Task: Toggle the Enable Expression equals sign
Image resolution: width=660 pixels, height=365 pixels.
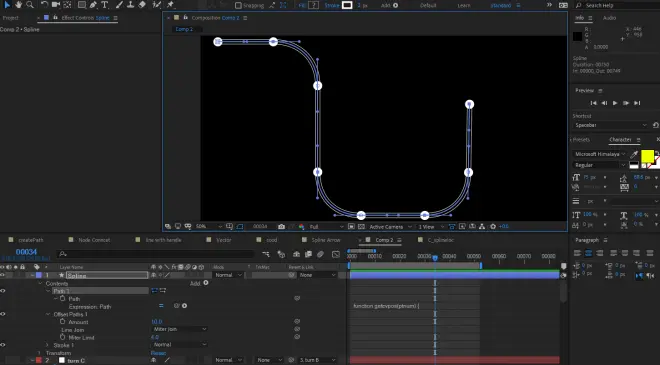Action: pyautogui.click(x=161, y=306)
